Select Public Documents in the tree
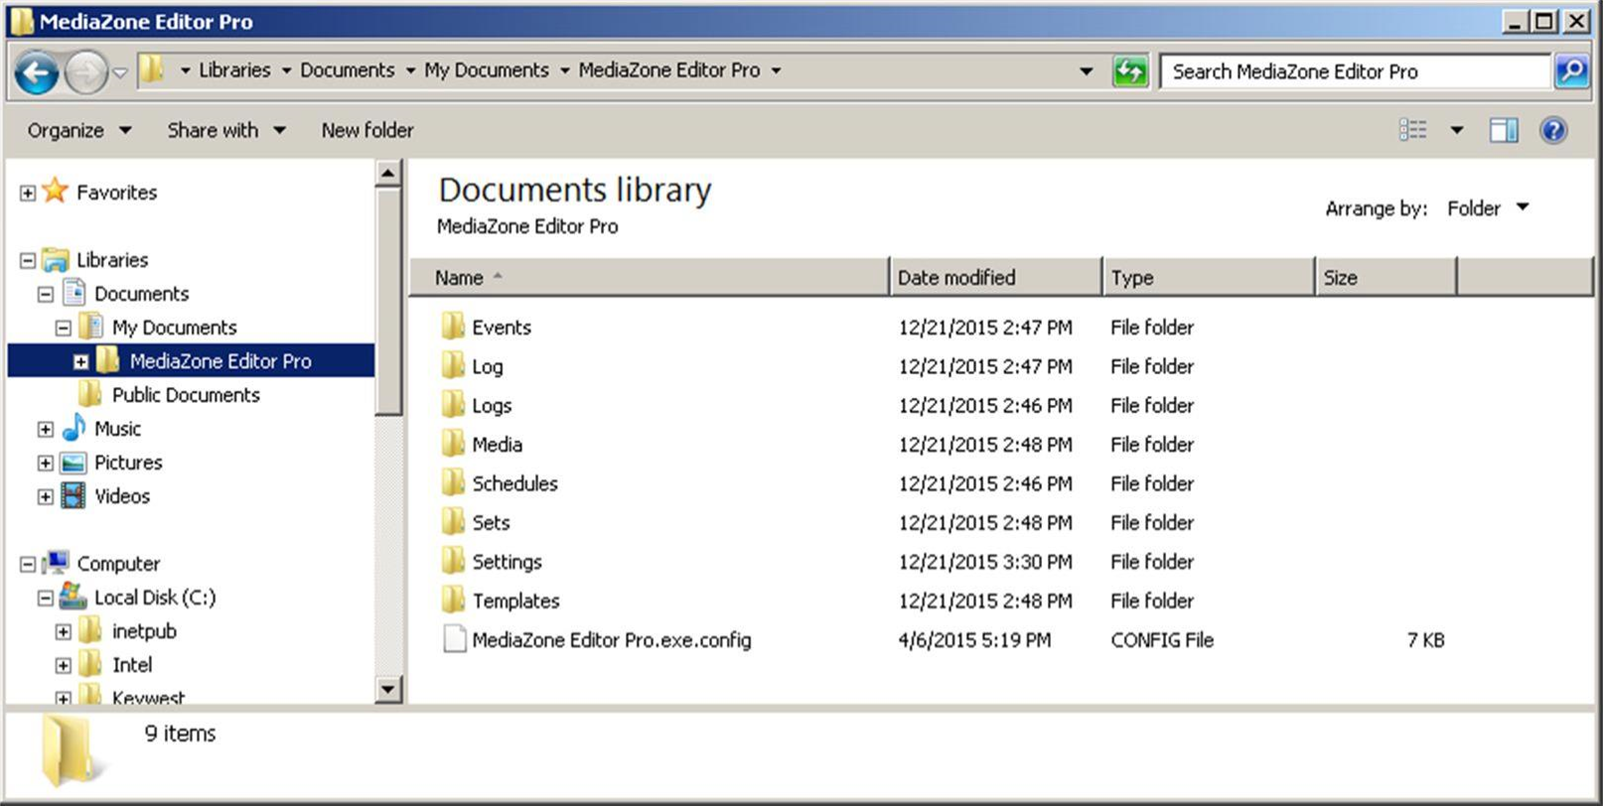This screenshot has width=1603, height=806. click(x=185, y=395)
